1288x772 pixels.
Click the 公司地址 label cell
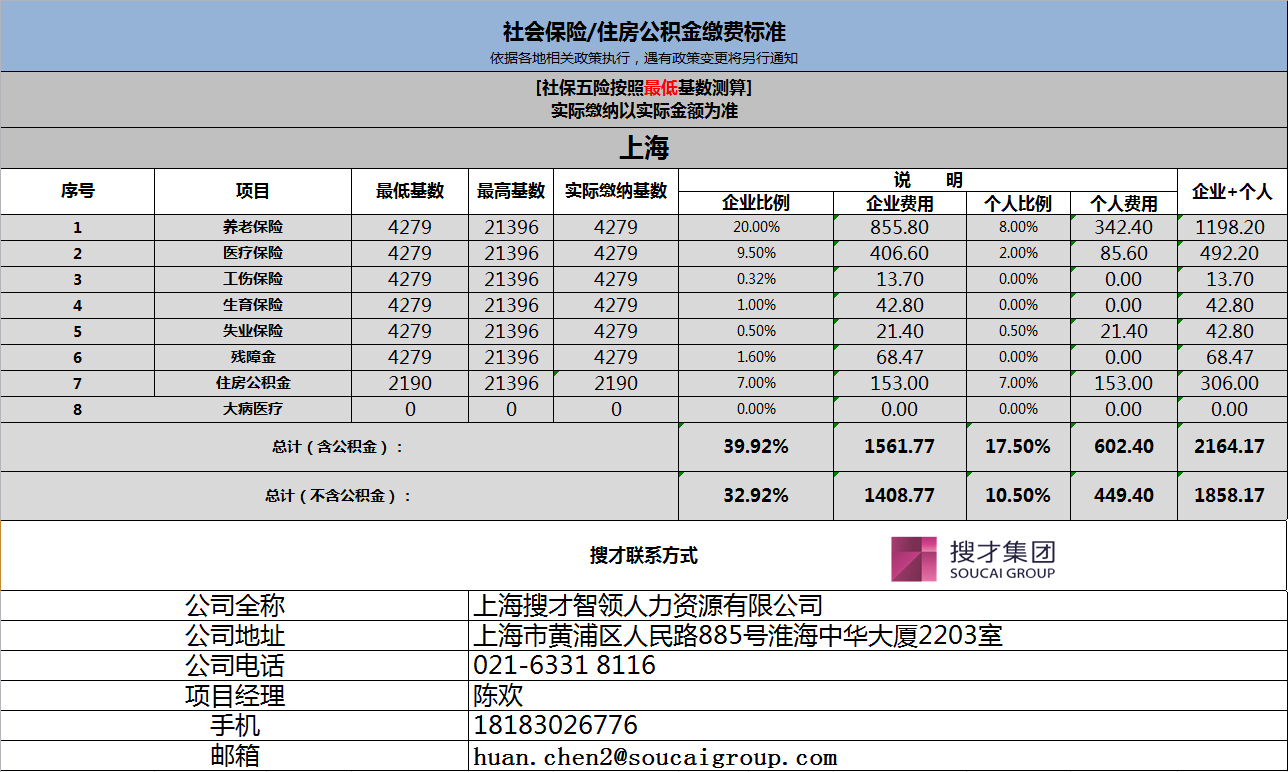pyautogui.click(x=235, y=636)
